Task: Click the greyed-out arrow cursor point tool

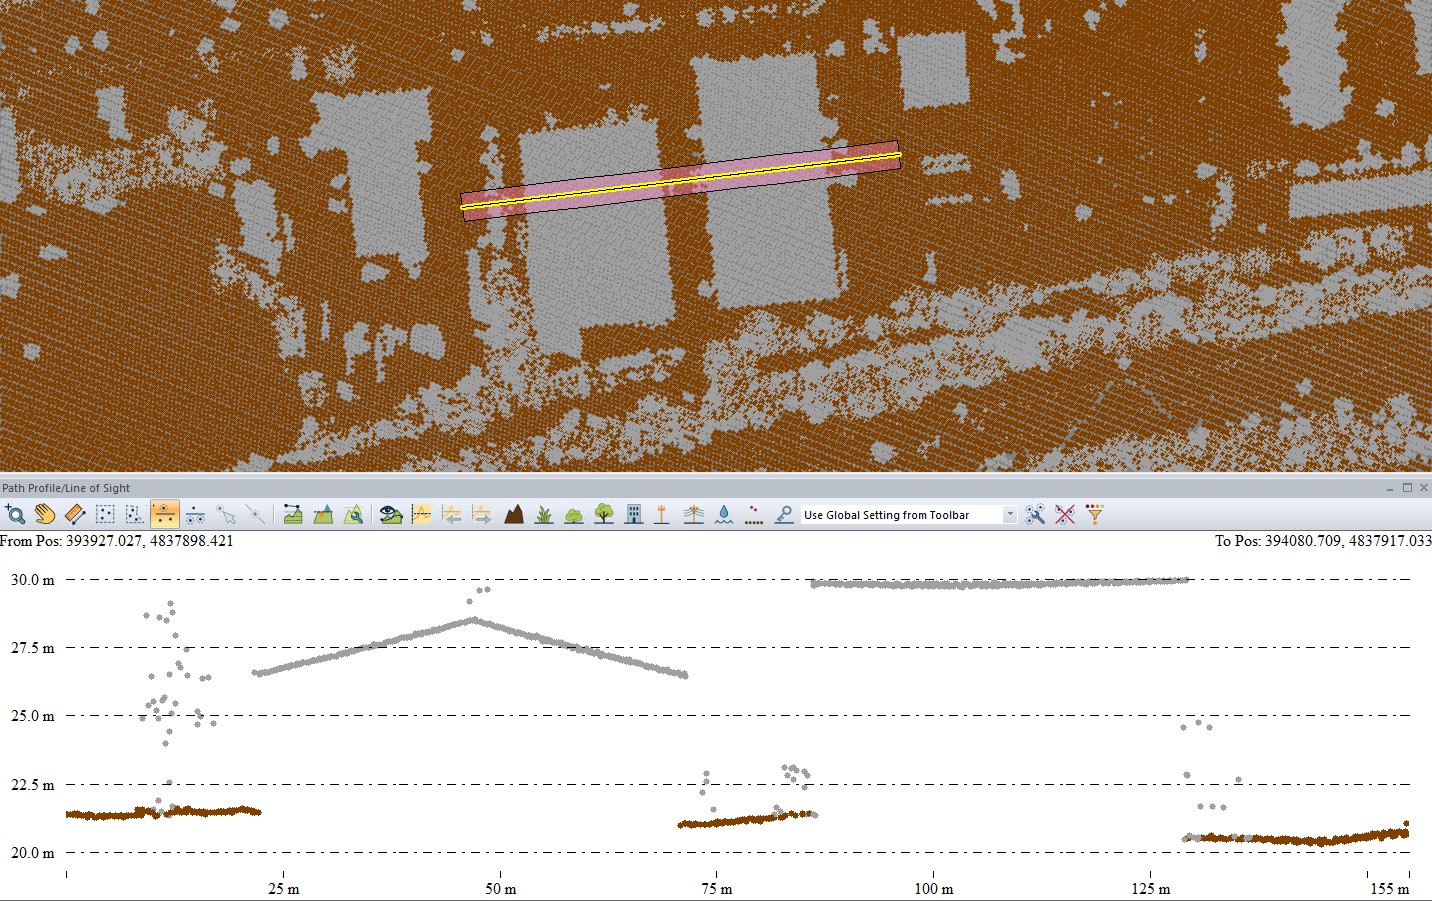Action: (227, 514)
